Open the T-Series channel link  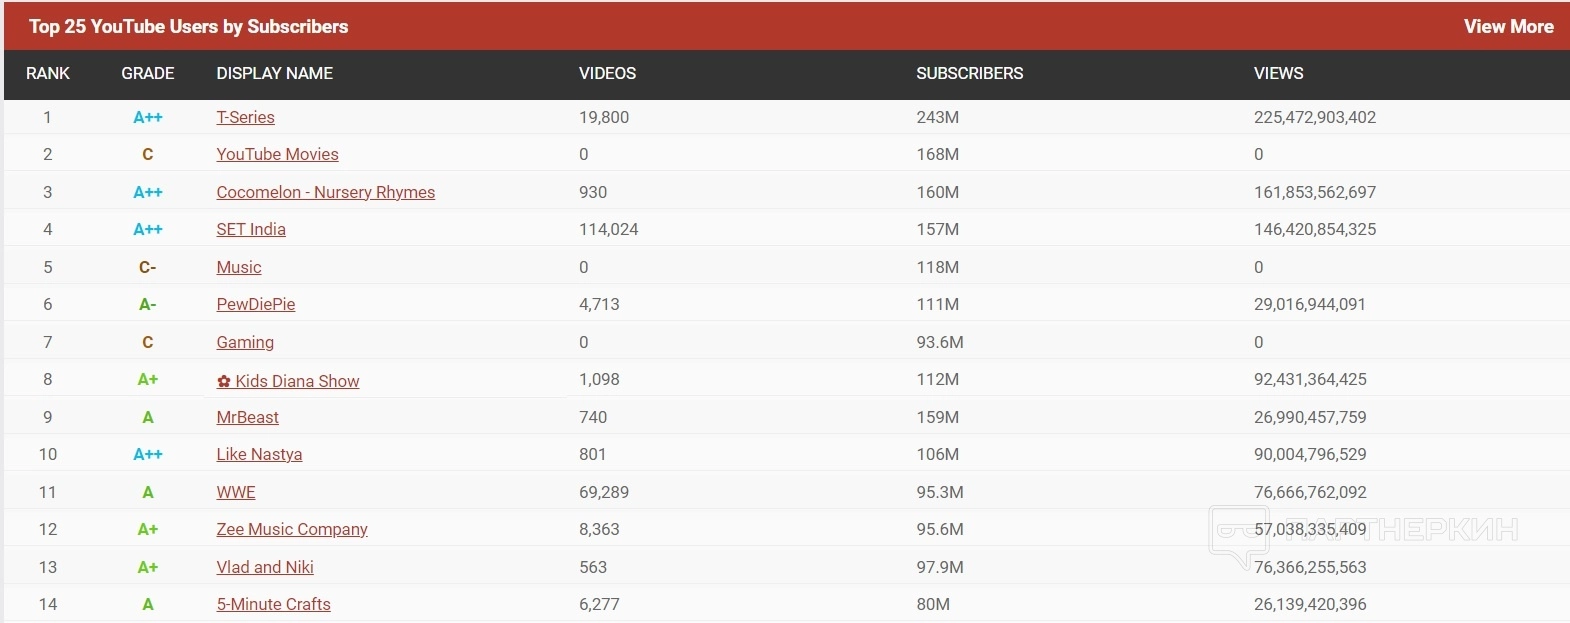(x=245, y=117)
